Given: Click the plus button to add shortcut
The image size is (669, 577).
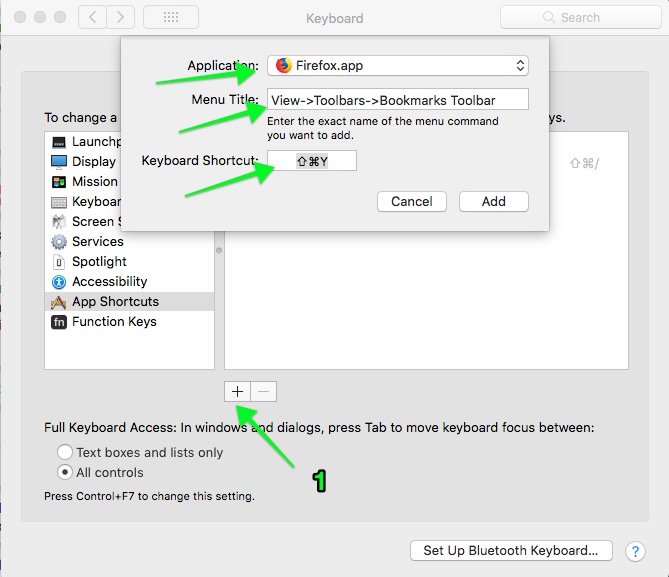Looking at the screenshot, I should pyautogui.click(x=238, y=391).
